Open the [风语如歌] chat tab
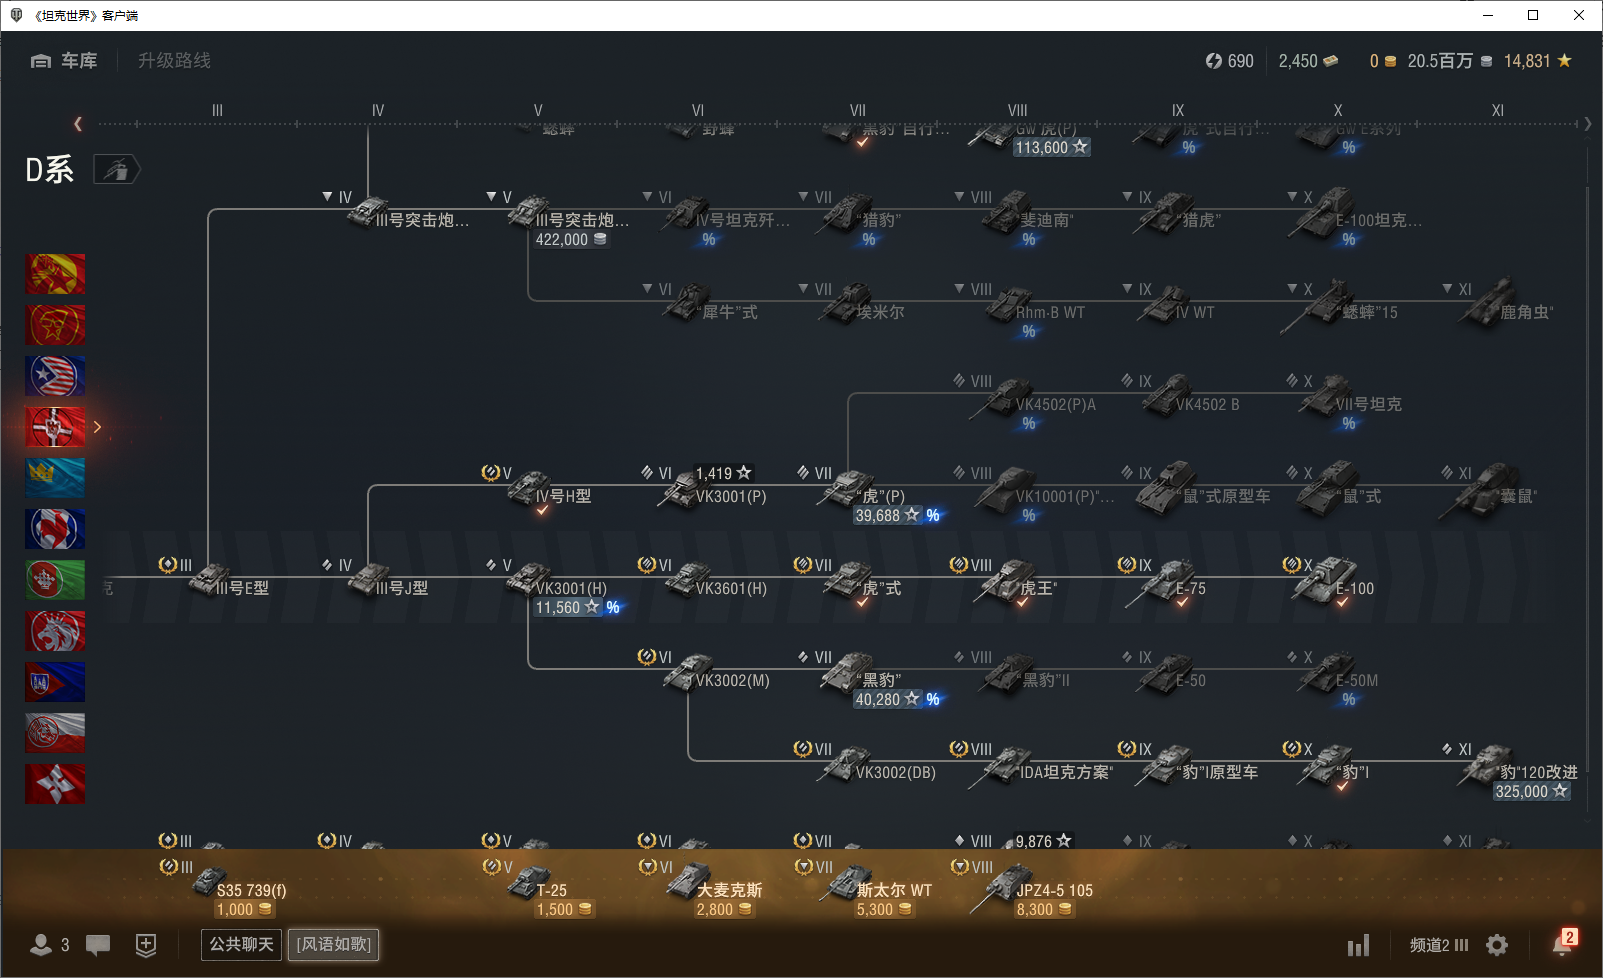 (x=334, y=944)
